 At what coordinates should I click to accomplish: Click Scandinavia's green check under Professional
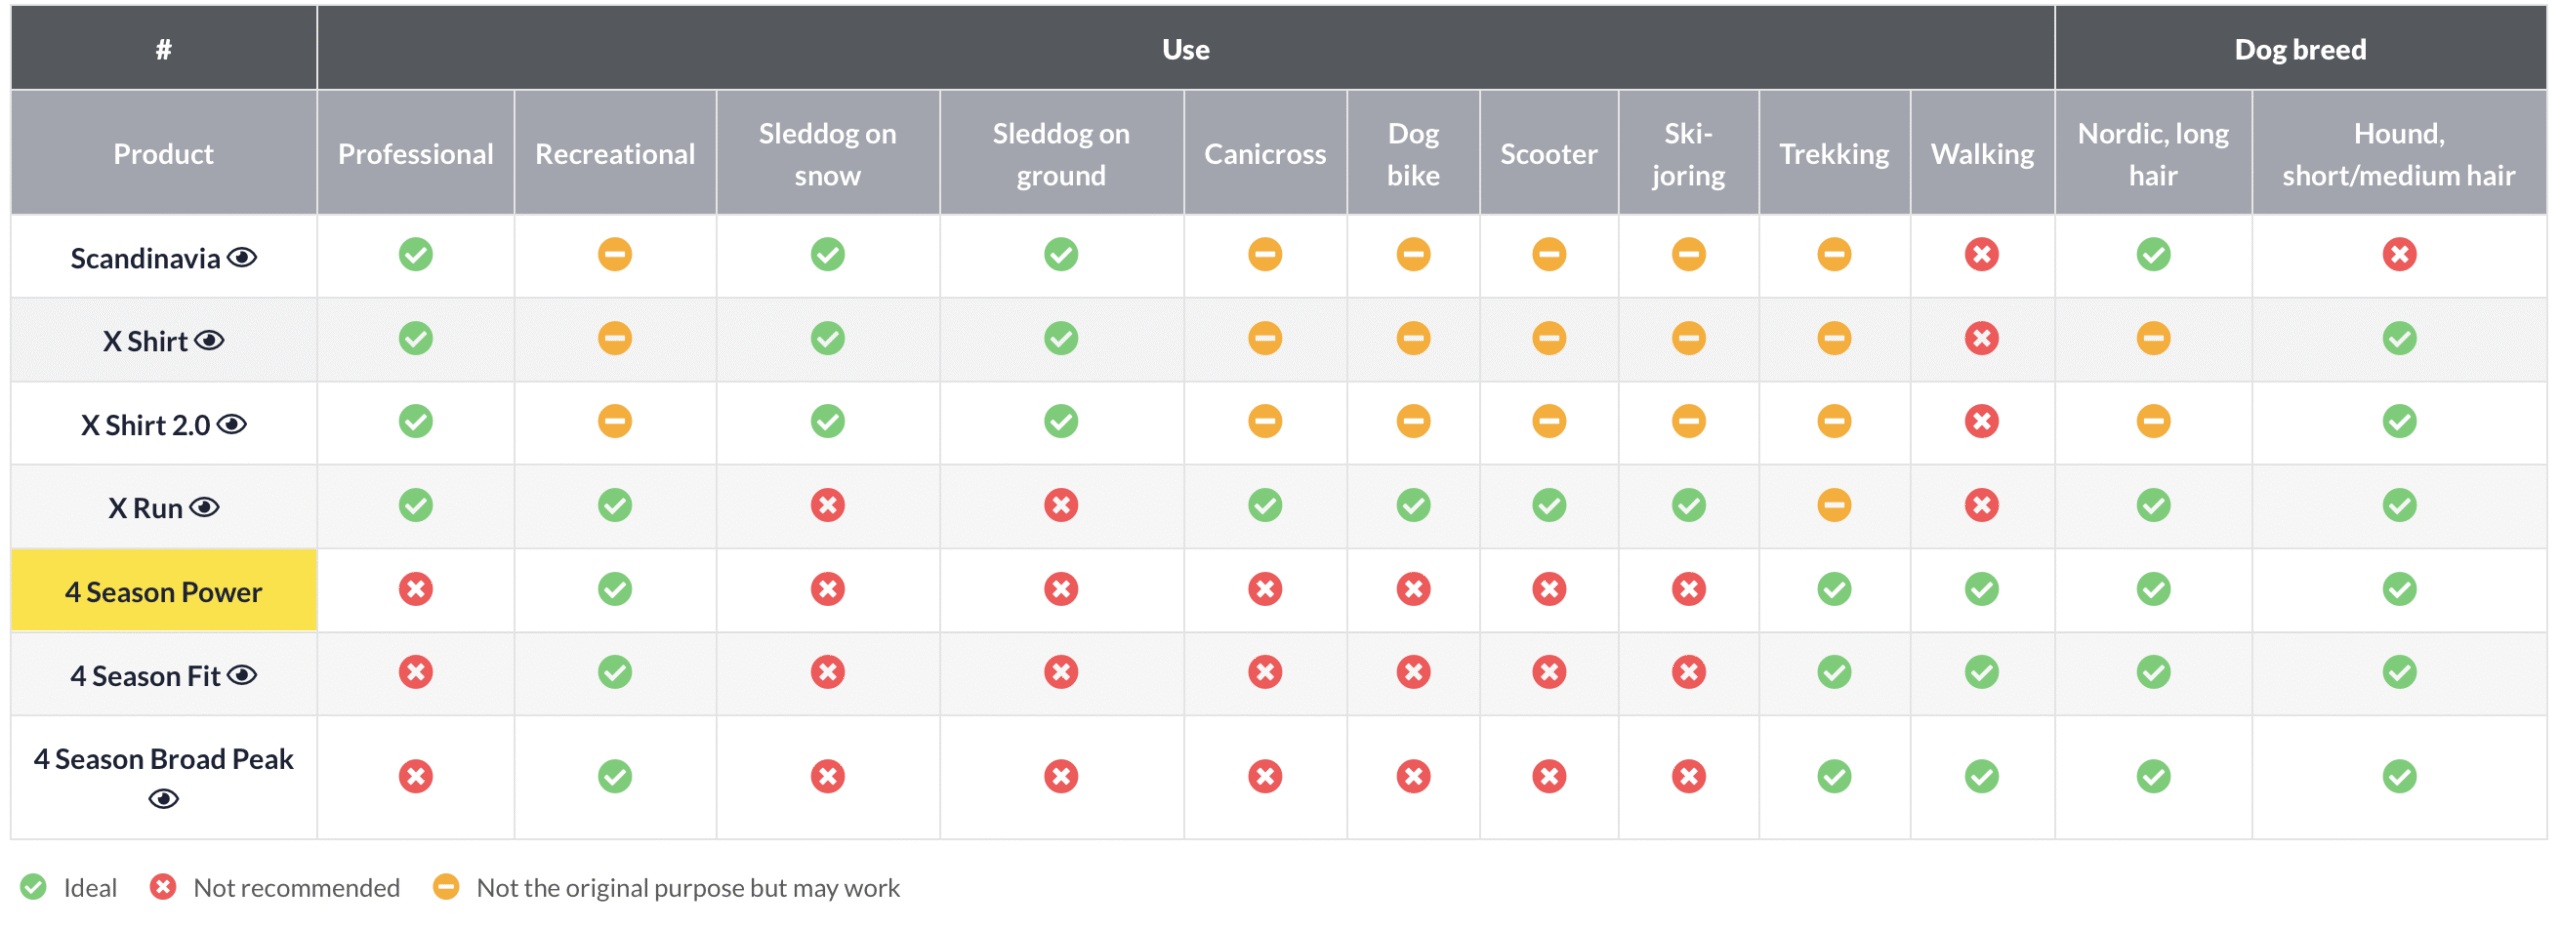click(416, 255)
